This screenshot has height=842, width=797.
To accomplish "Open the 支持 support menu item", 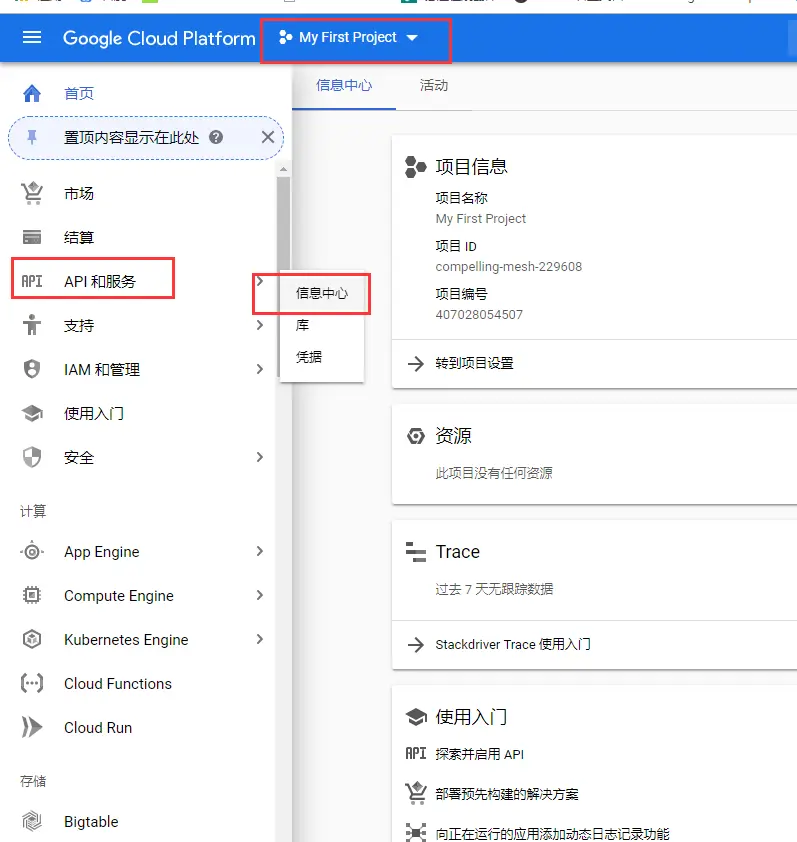I will pyautogui.click(x=79, y=325).
